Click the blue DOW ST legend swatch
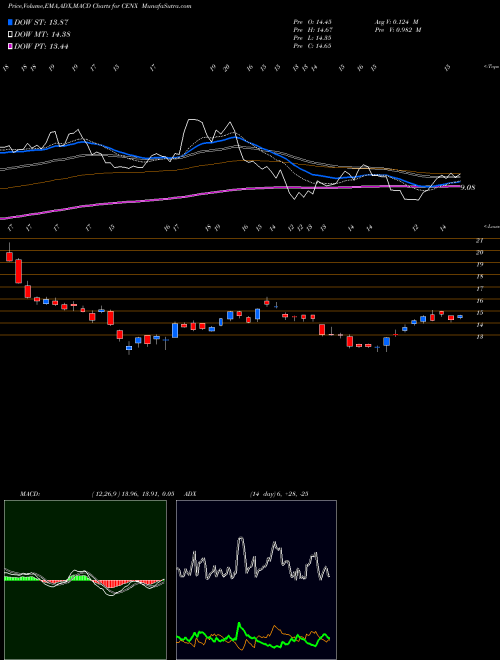 pos(10,23)
